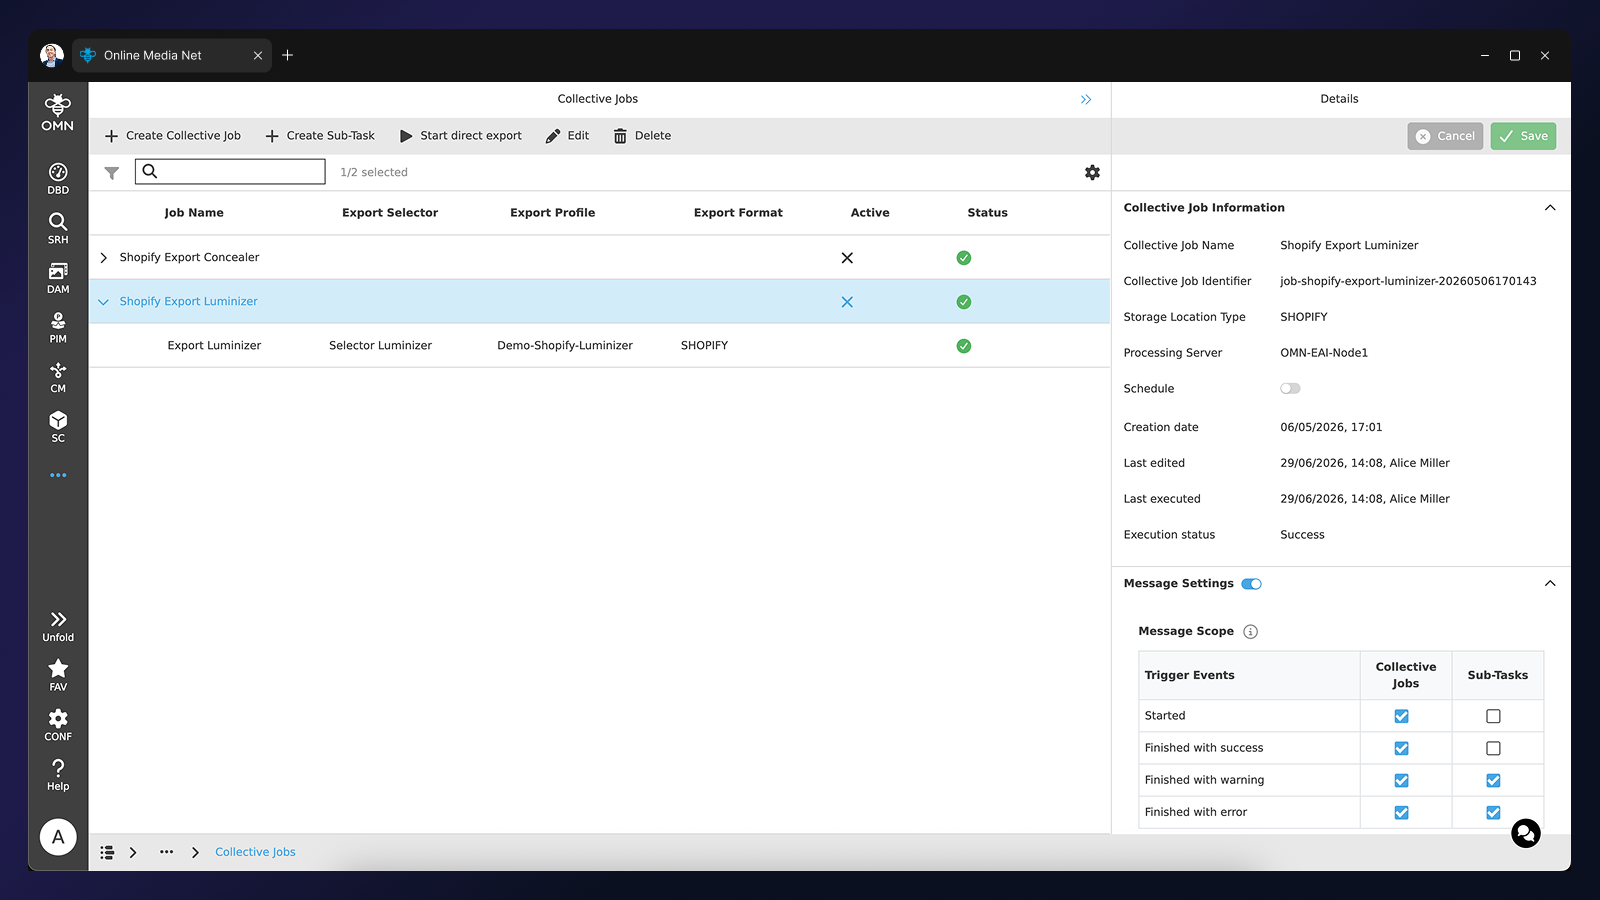Screen dimensions: 1600x900
Task: Start direct export
Action: pyautogui.click(x=461, y=136)
